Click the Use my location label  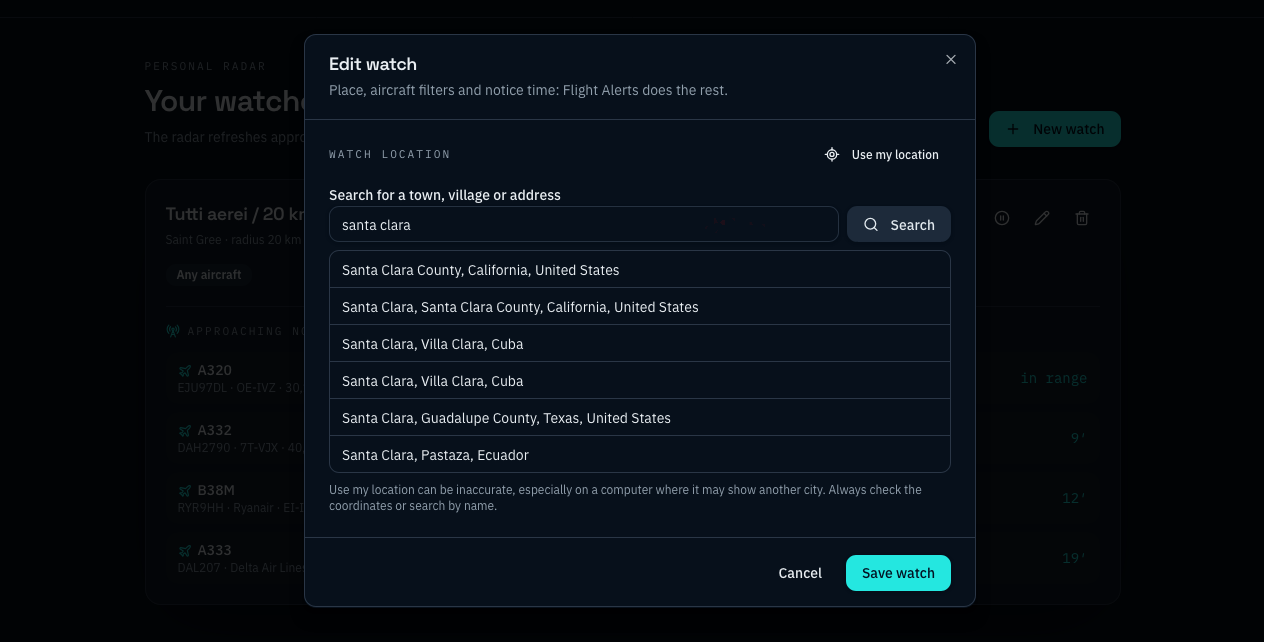895,155
